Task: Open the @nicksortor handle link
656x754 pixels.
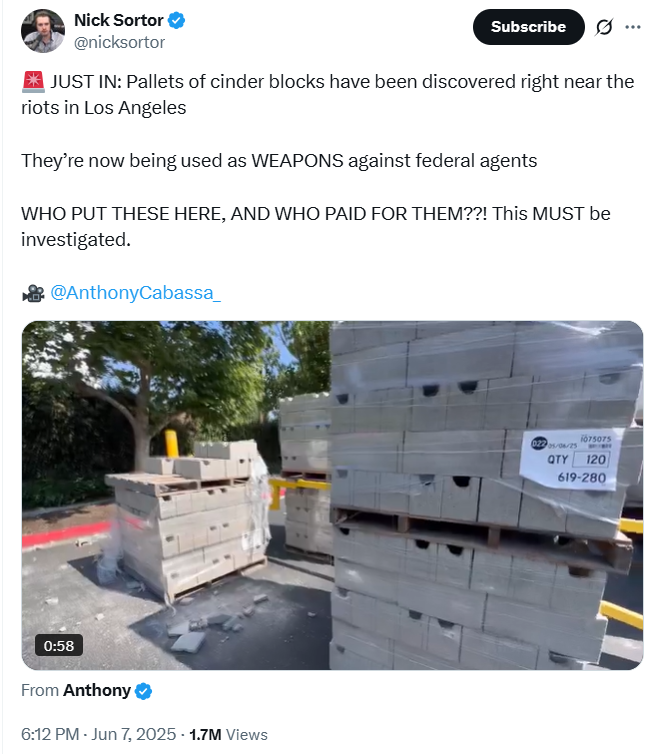Action: click(119, 42)
